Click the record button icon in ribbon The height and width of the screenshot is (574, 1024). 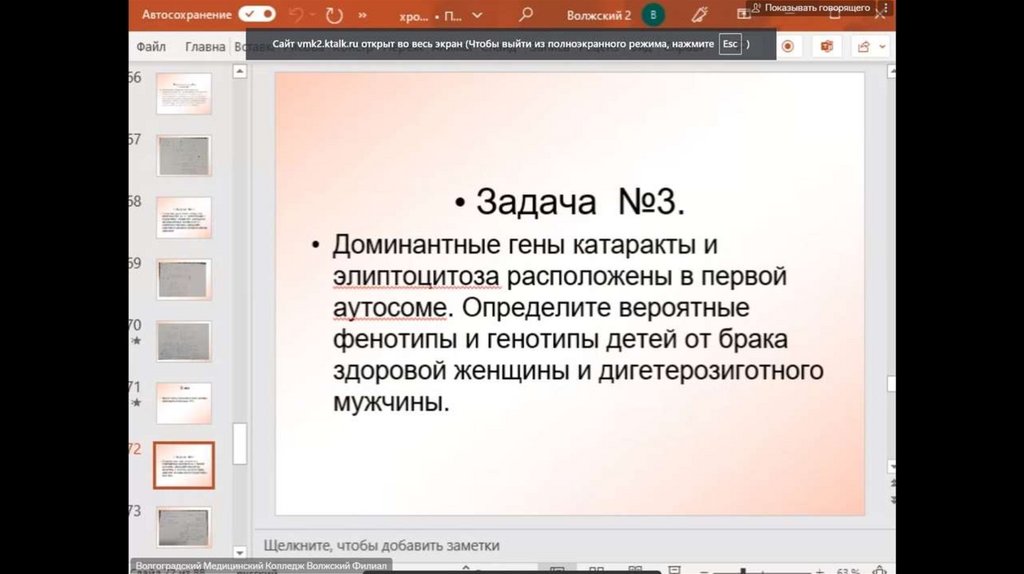(788, 46)
